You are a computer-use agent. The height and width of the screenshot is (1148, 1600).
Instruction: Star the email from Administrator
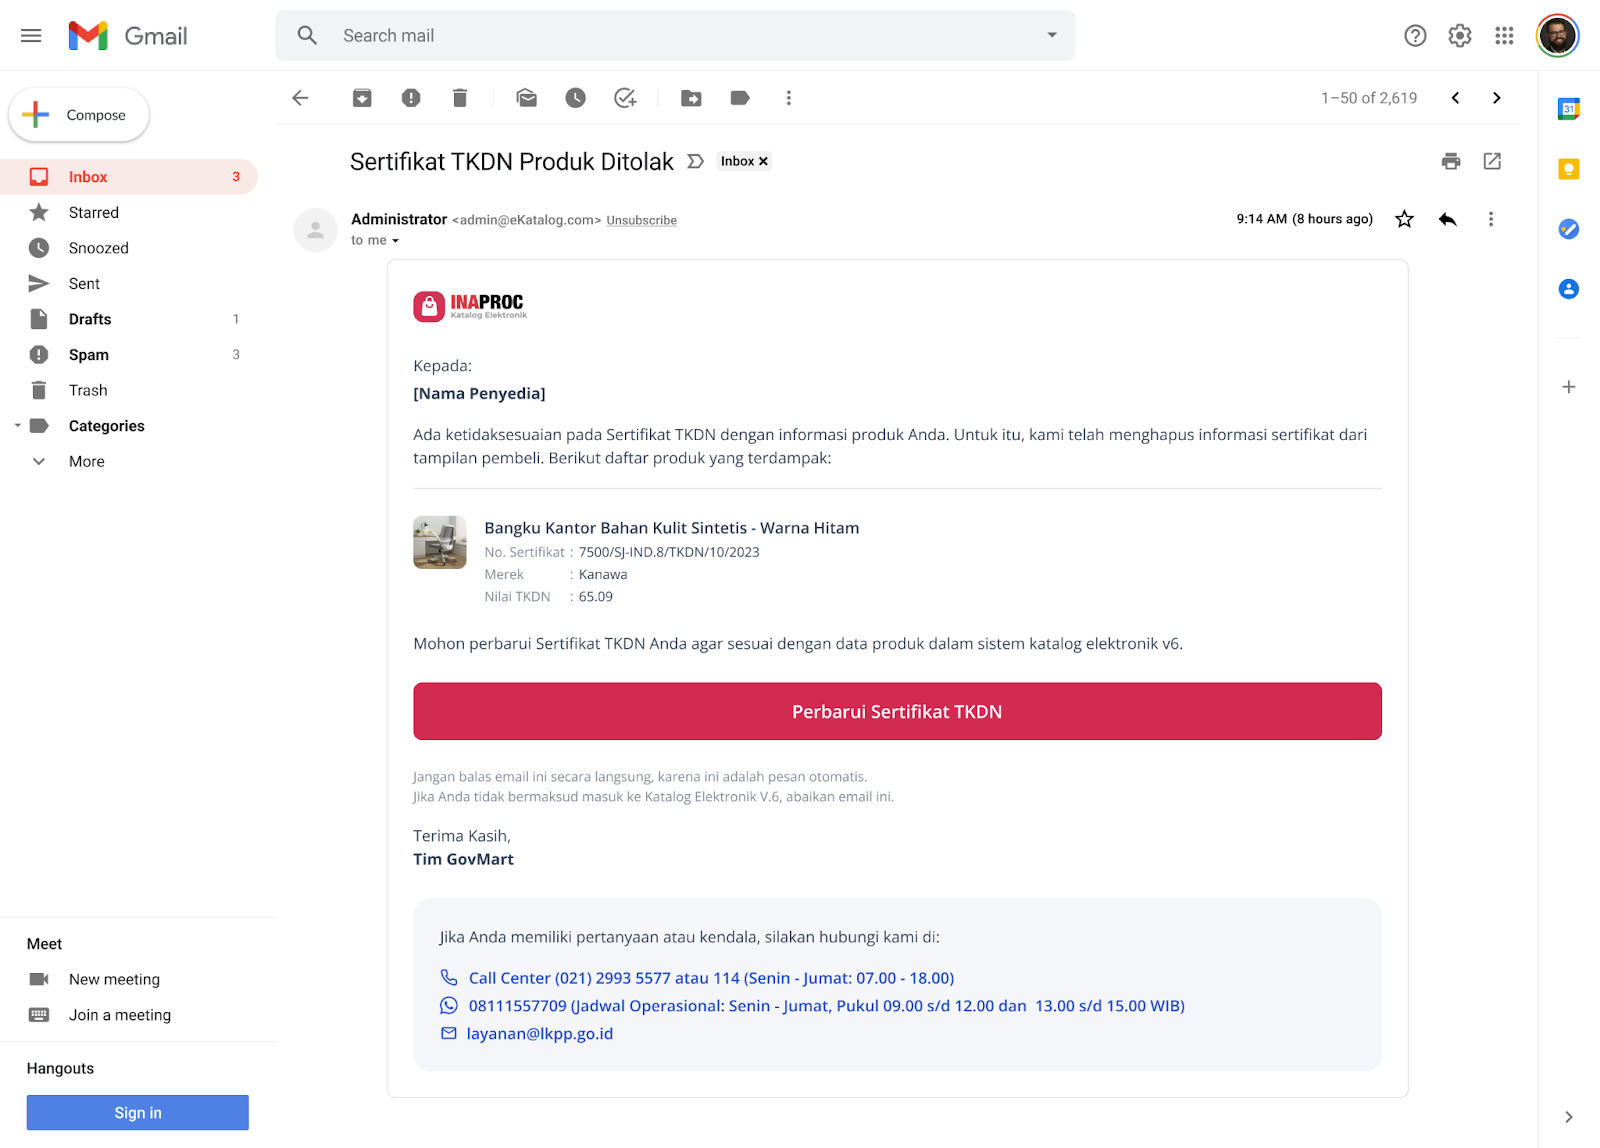click(x=1404, y=219)
